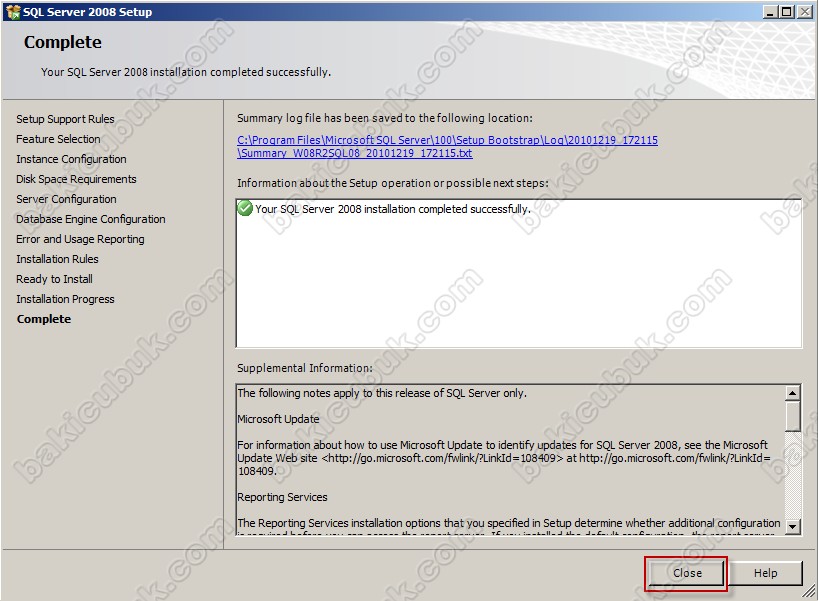Open the summary log file link
The height and width of the screenshot is (601, 818).
pyautogui.click(x=447, y=147)
